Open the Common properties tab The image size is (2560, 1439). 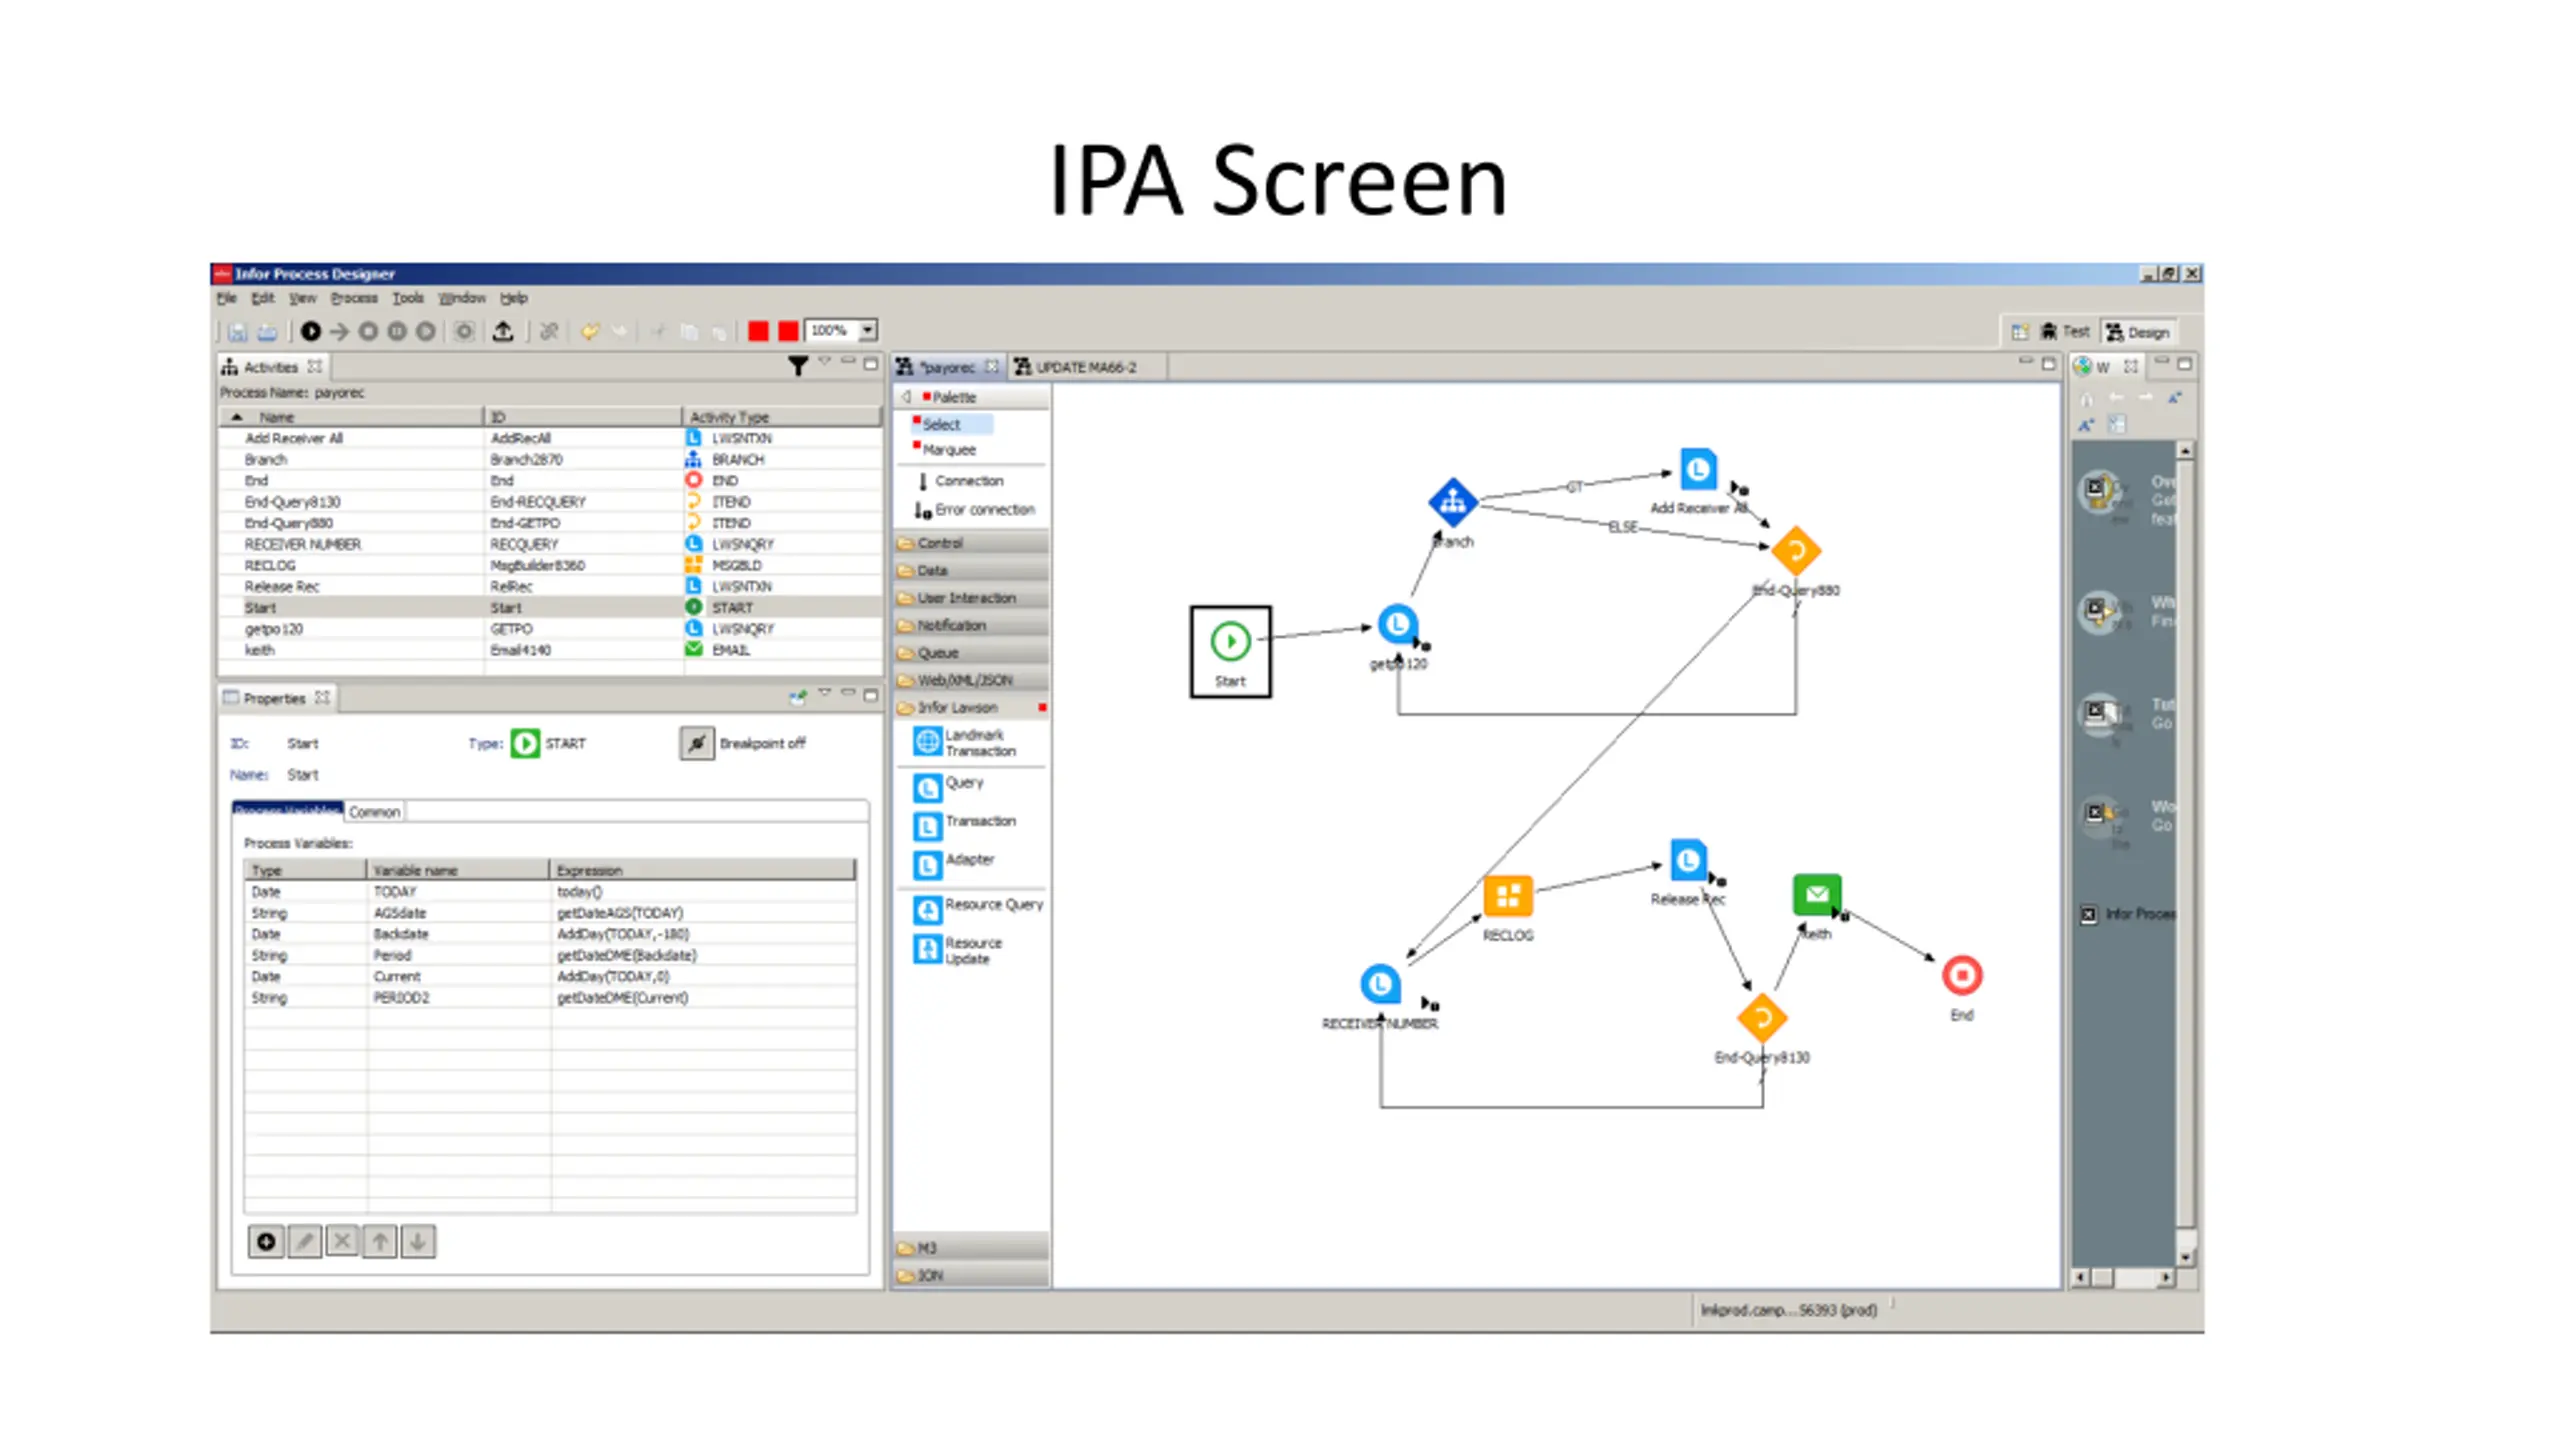pyautogui.click(x=374, y=812)
